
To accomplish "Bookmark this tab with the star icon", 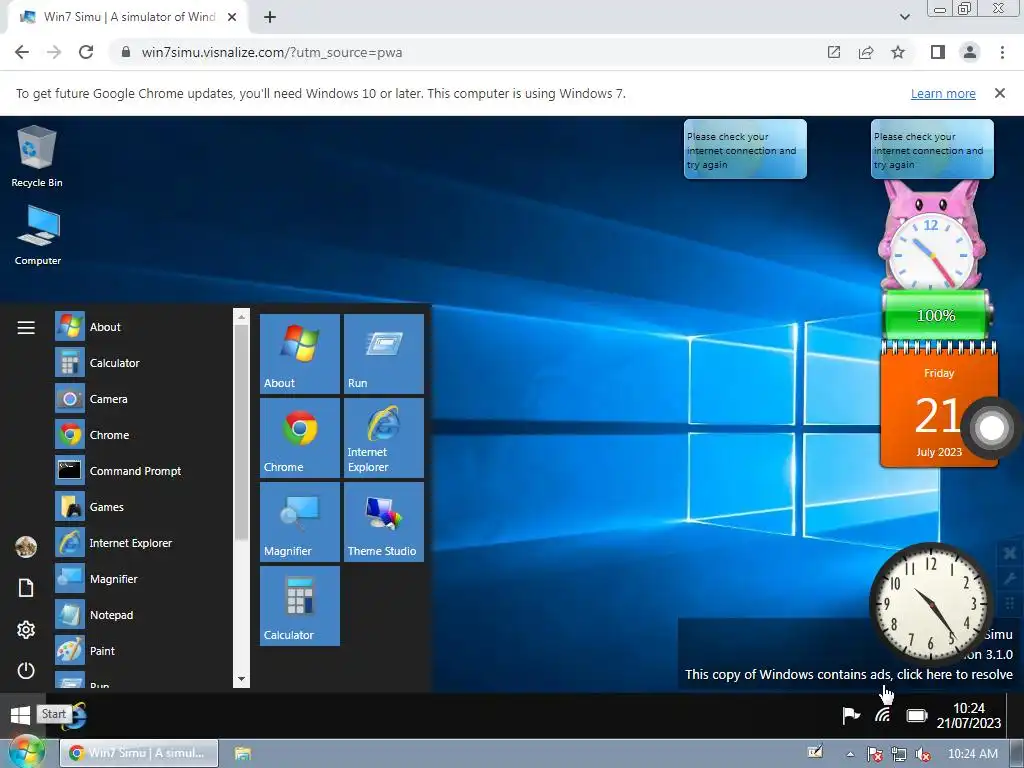I will coord(898,52).
